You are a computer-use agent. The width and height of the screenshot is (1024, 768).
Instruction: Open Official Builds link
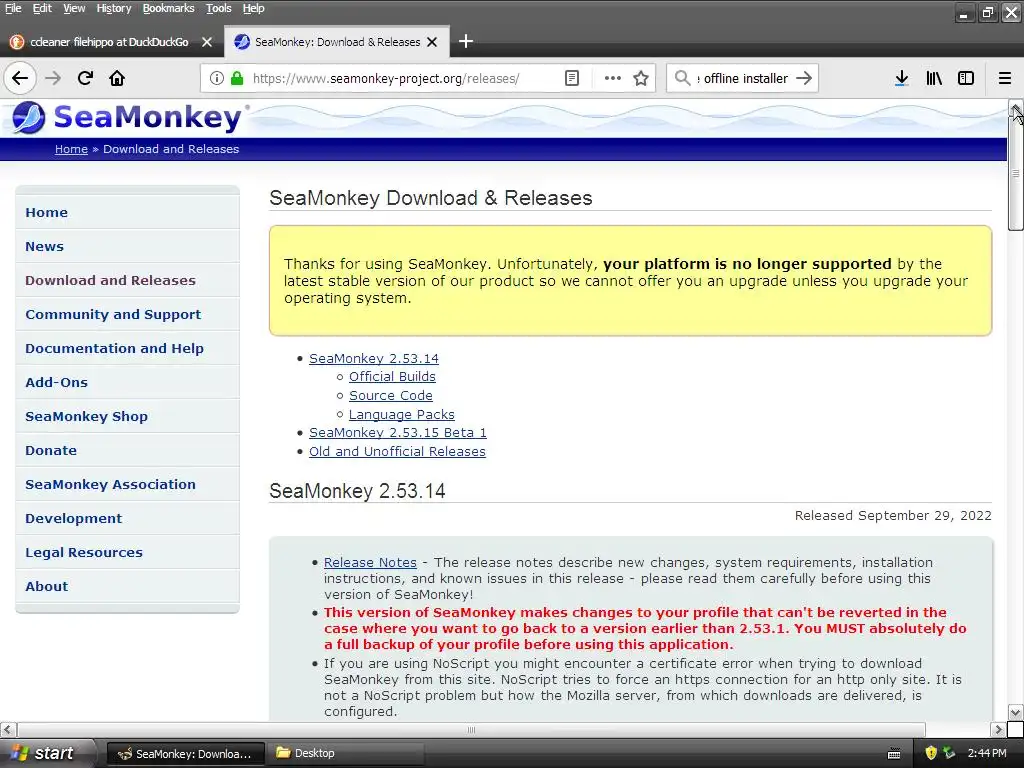(392, 376)
